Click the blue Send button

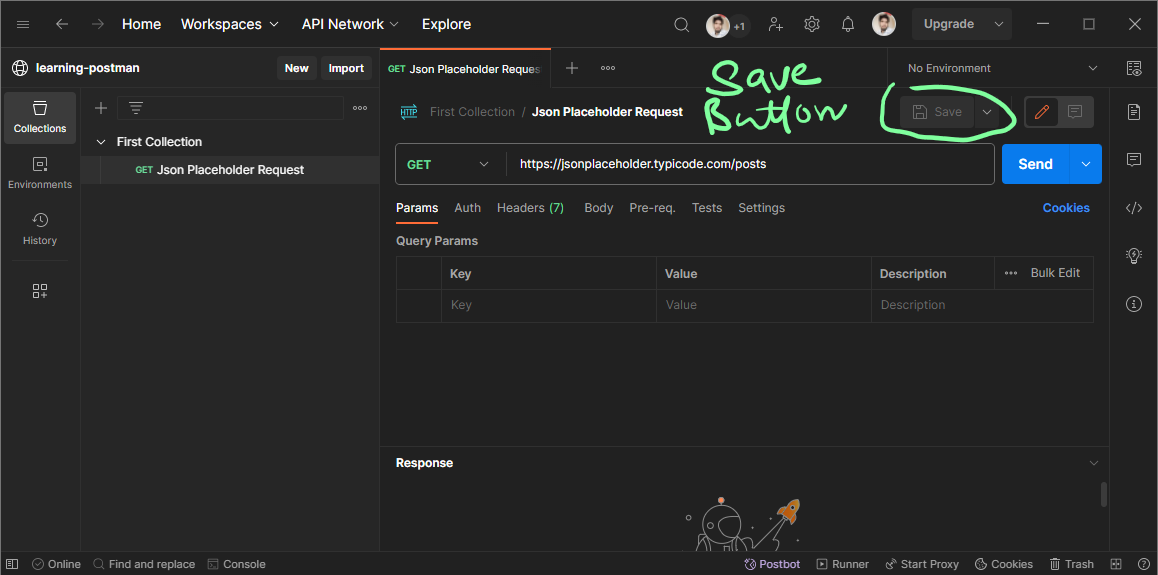[1035, 164]
